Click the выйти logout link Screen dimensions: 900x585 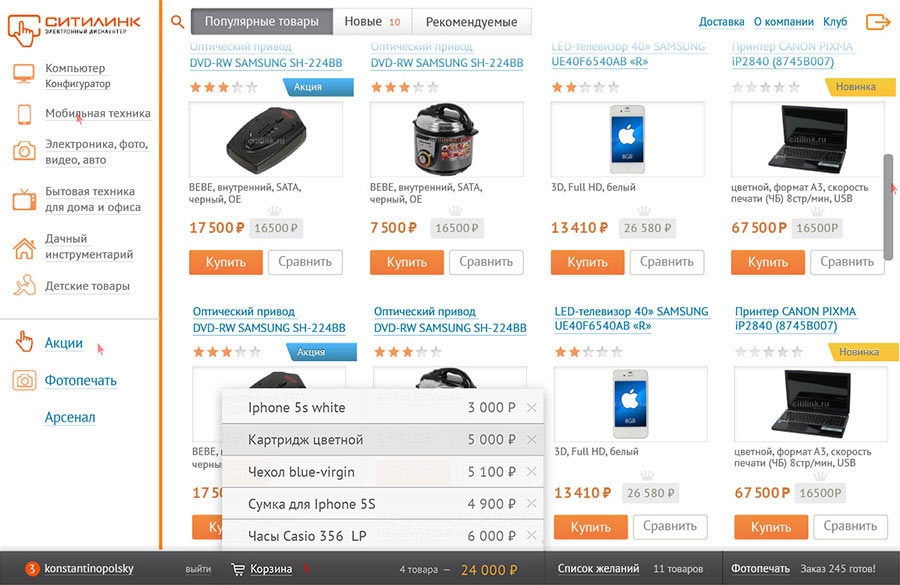[198, 569]
